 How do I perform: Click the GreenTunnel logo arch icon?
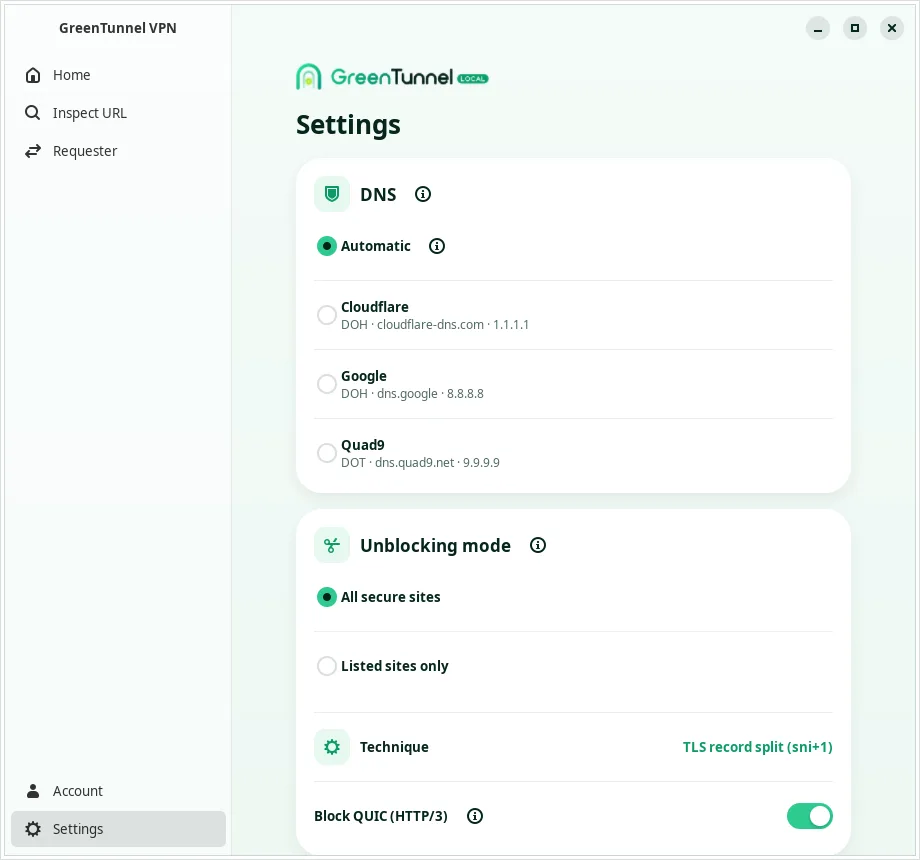pyautogui.click(x=309, y=77)
